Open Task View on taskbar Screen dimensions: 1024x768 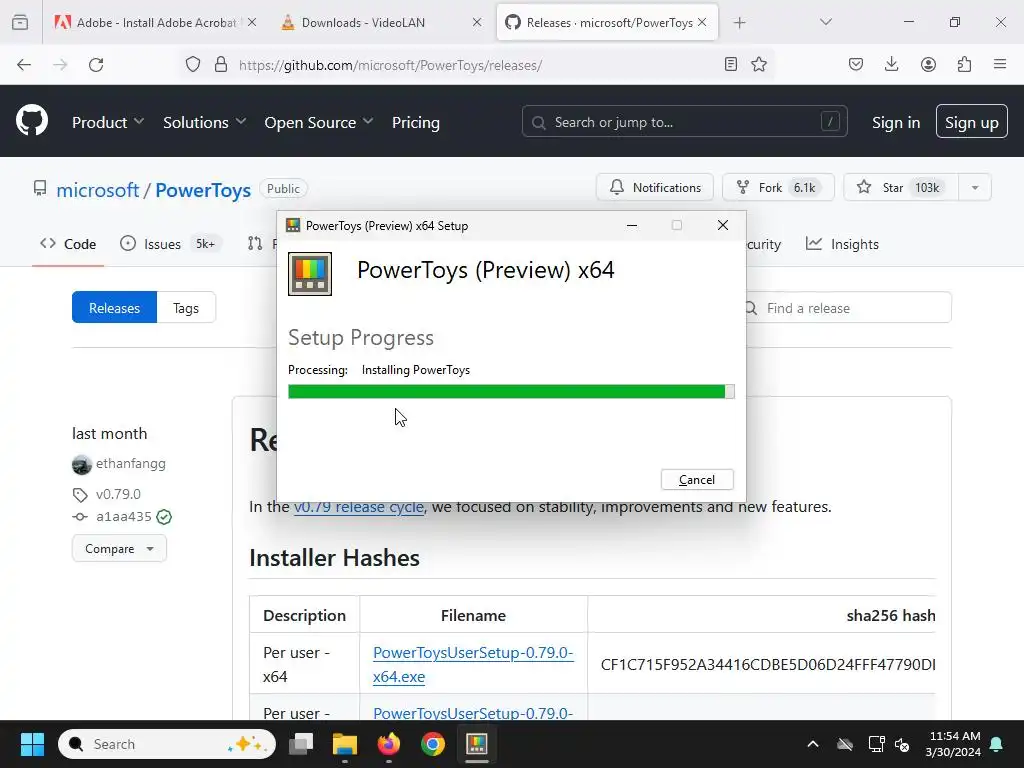coord(301,744)
